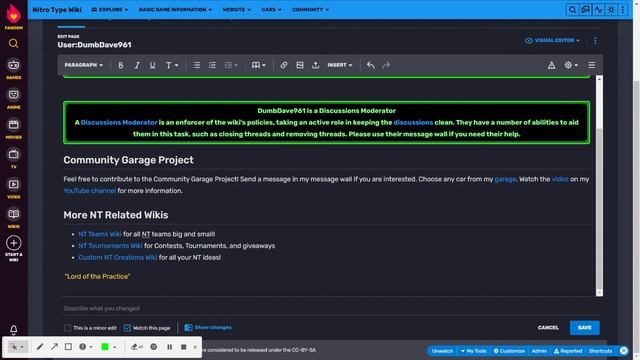The width and height of the screenshot is (640, 360).
Task: Switch editor mode via Visual Editor dropdown
Action: [x=552, y=40]
